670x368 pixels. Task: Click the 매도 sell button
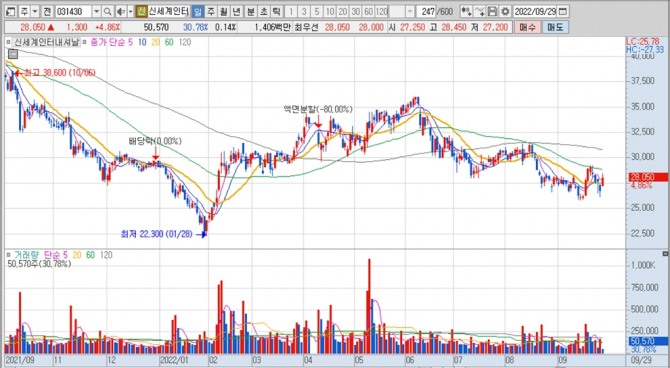[555, 27]
